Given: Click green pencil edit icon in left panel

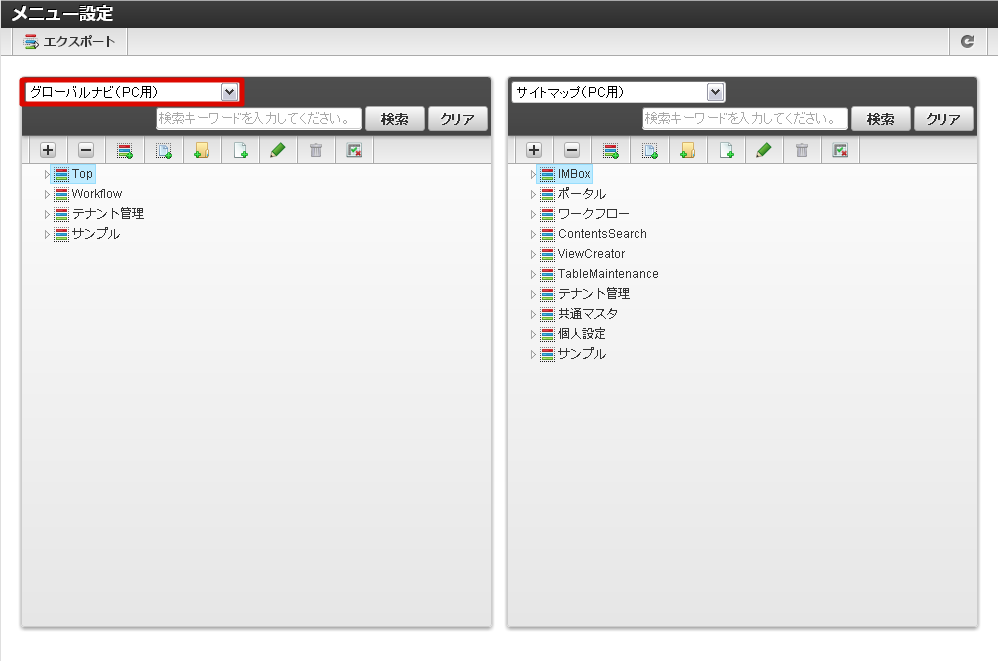Looking at the screenshot, I should [278, 150].
